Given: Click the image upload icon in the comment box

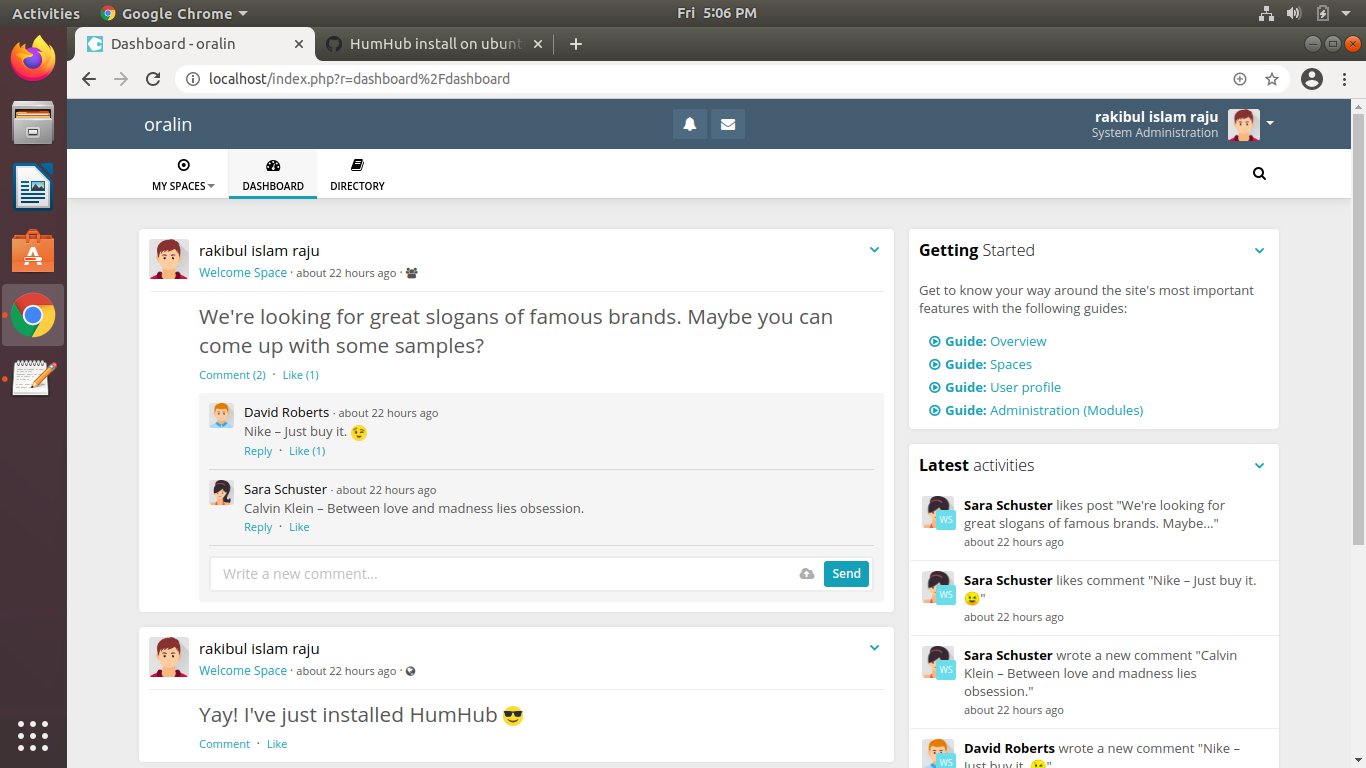Looking at the screenshot, I should click(806, 573).
